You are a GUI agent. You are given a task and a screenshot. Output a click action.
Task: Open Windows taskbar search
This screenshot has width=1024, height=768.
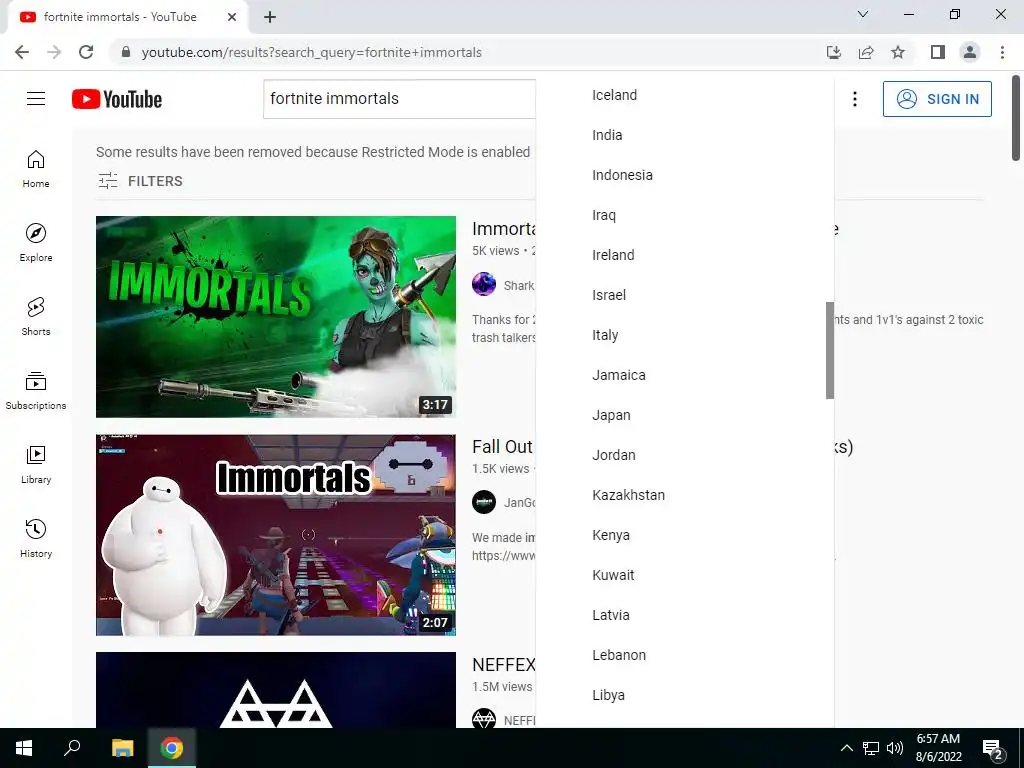point(72,748)
